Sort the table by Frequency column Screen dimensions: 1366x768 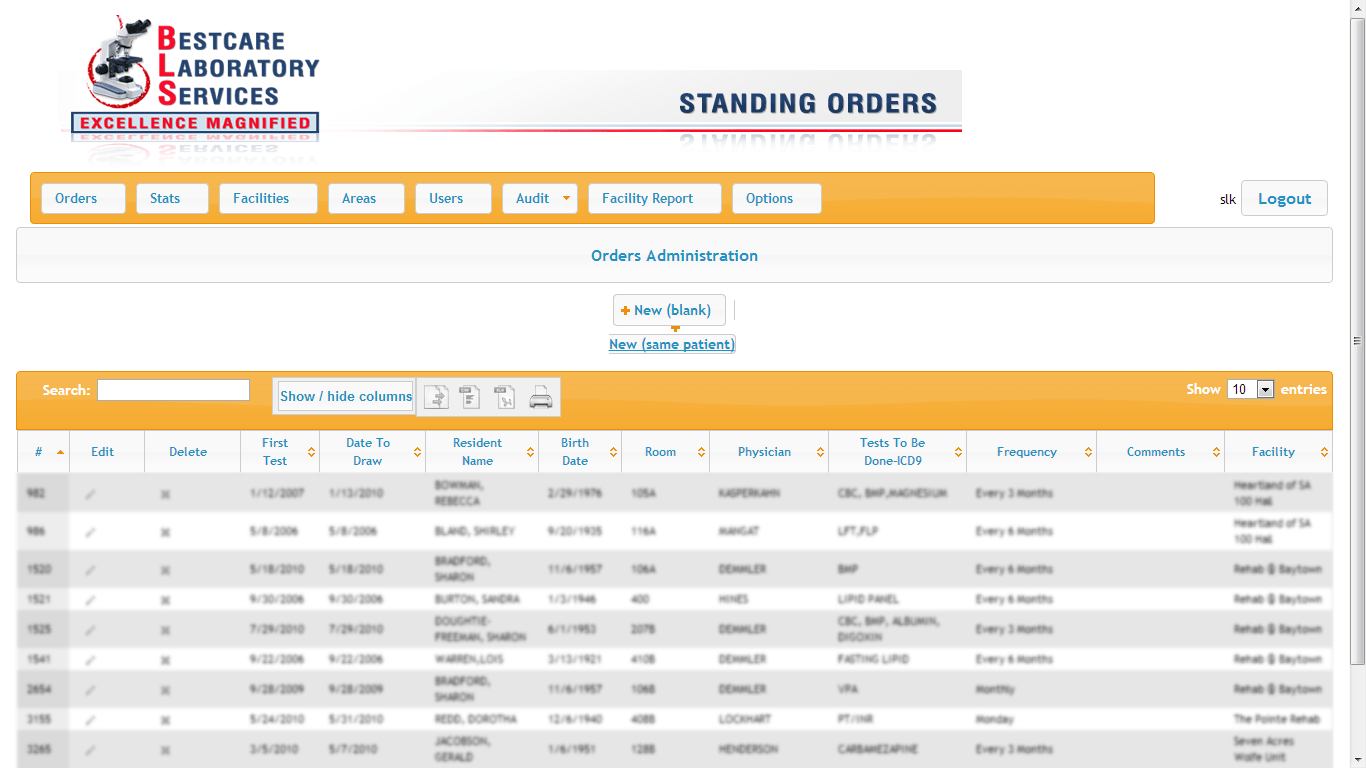pyautogui.click(x=1027, y=452)
